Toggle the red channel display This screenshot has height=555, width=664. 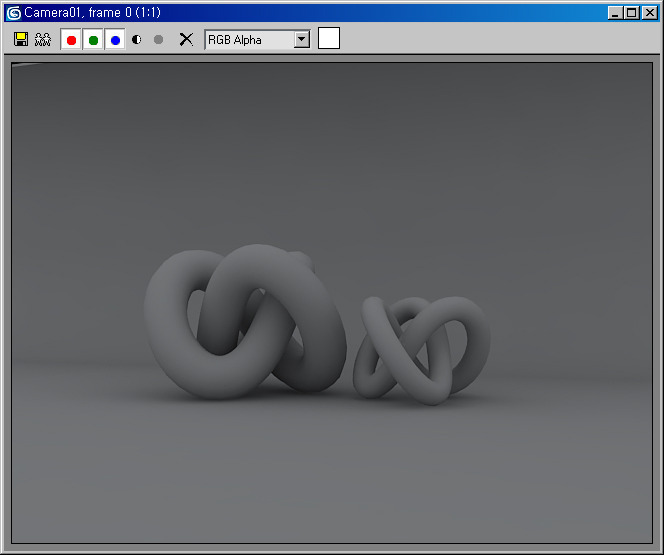pyautogui.click(x=71, y=40)
